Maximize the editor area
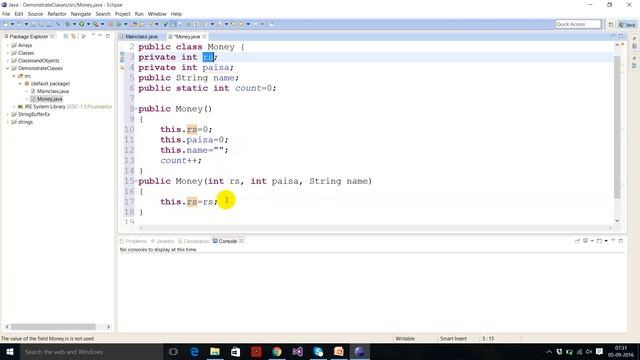640x360 pixels. 620,36
